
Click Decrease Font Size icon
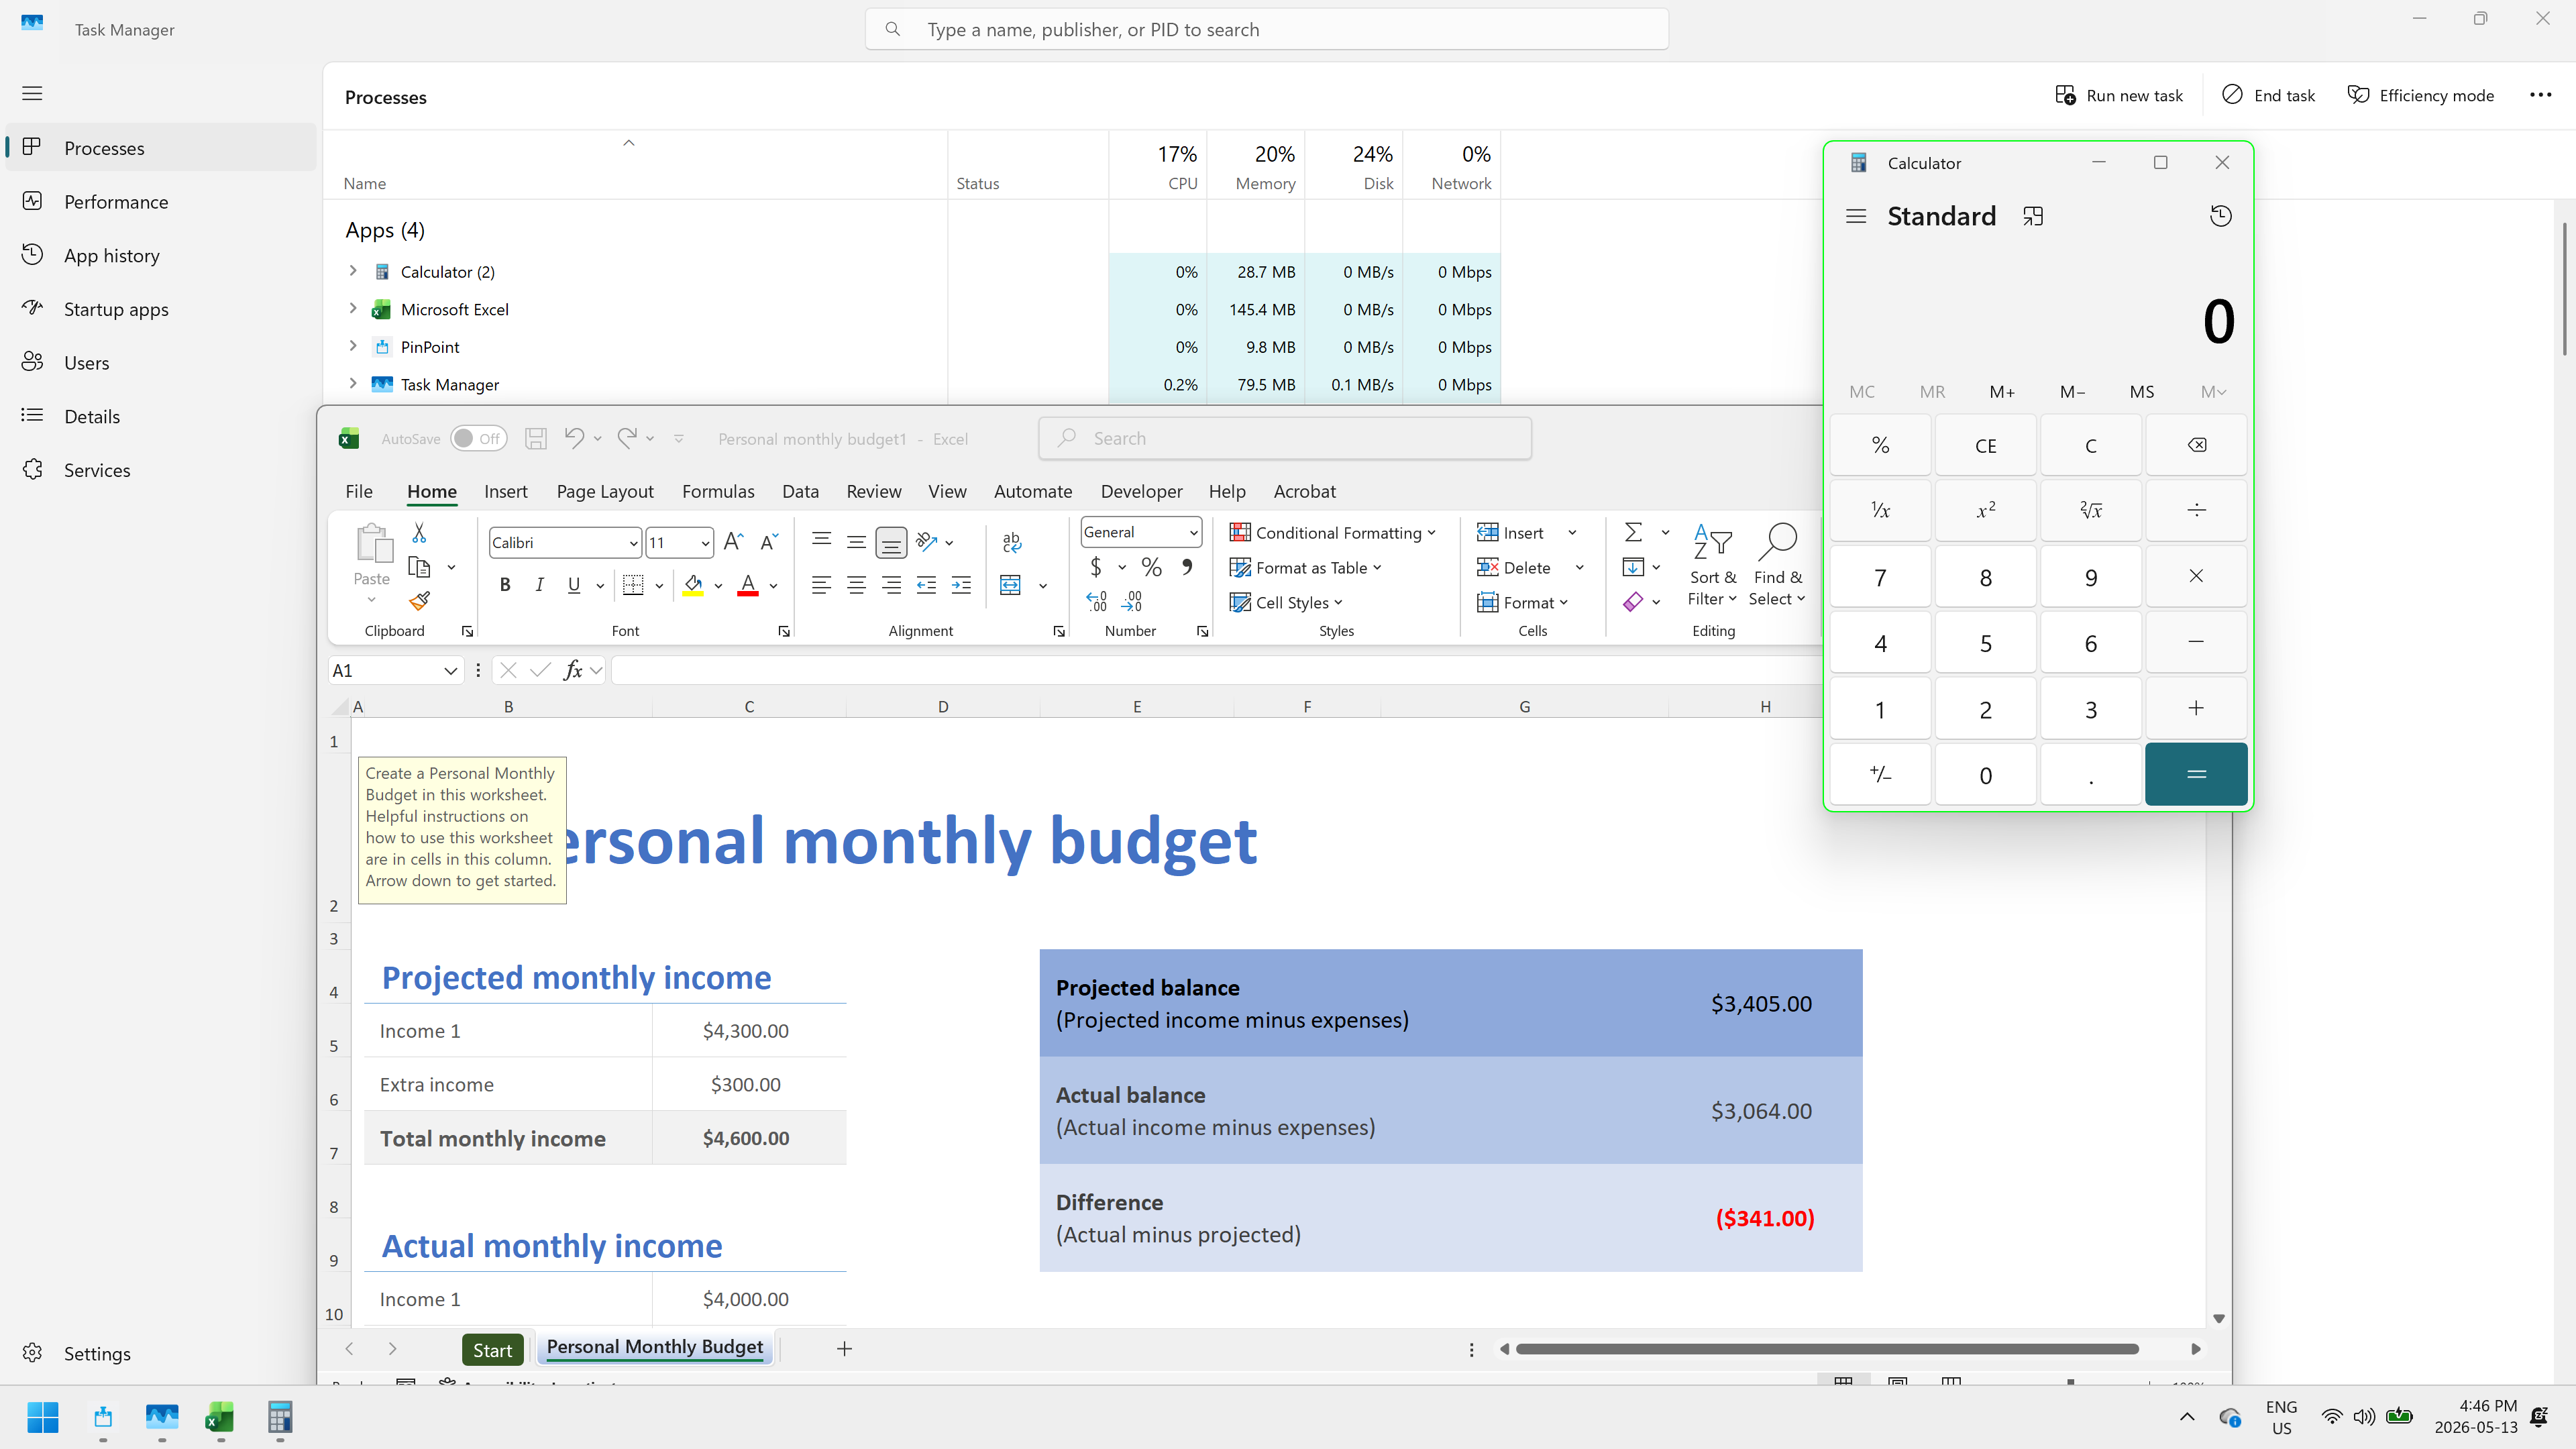click(769, 542)
